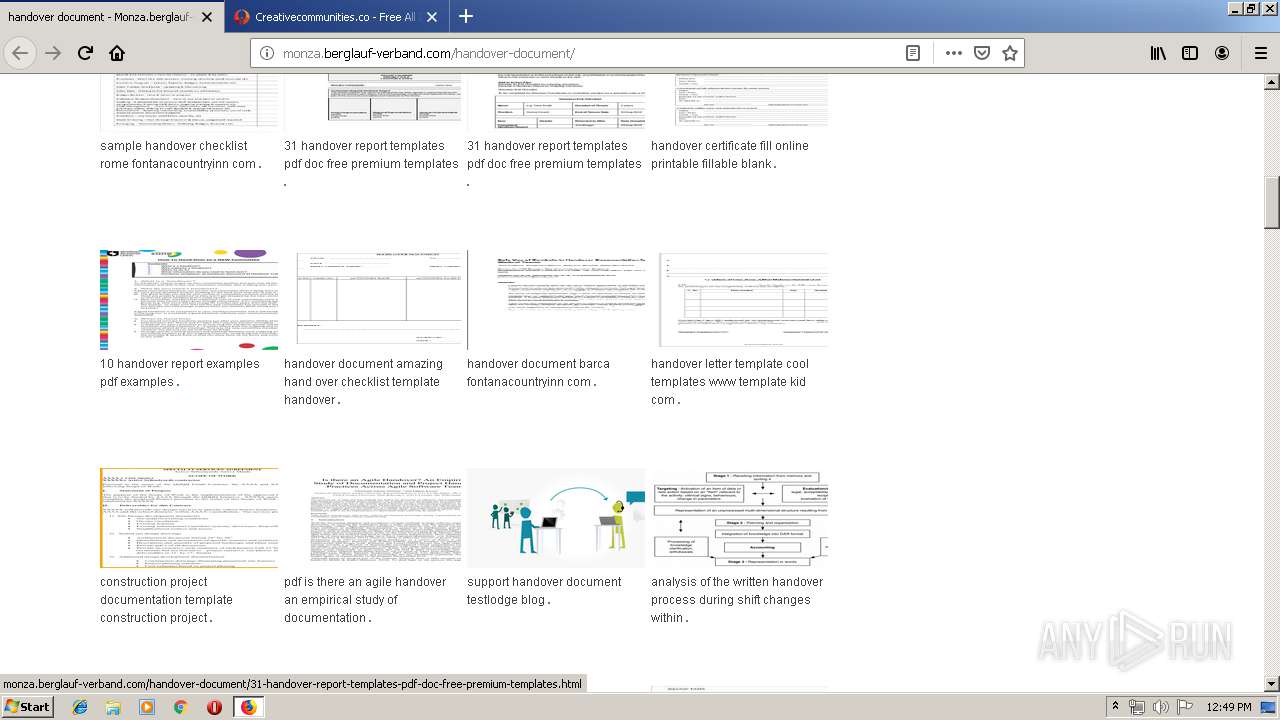Open a new tab
The width and height of the screenshot is (1280, 720).
coord(466,16)
